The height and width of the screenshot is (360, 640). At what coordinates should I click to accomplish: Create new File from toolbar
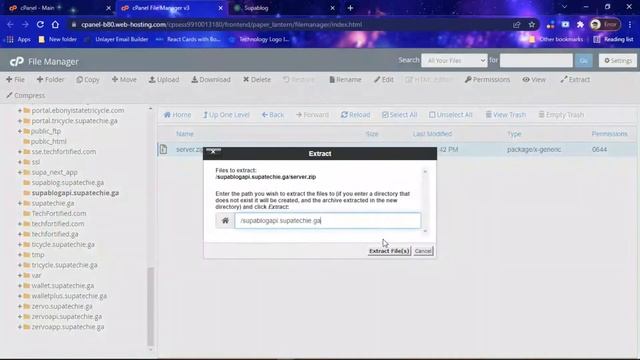[x=16, y=80]
